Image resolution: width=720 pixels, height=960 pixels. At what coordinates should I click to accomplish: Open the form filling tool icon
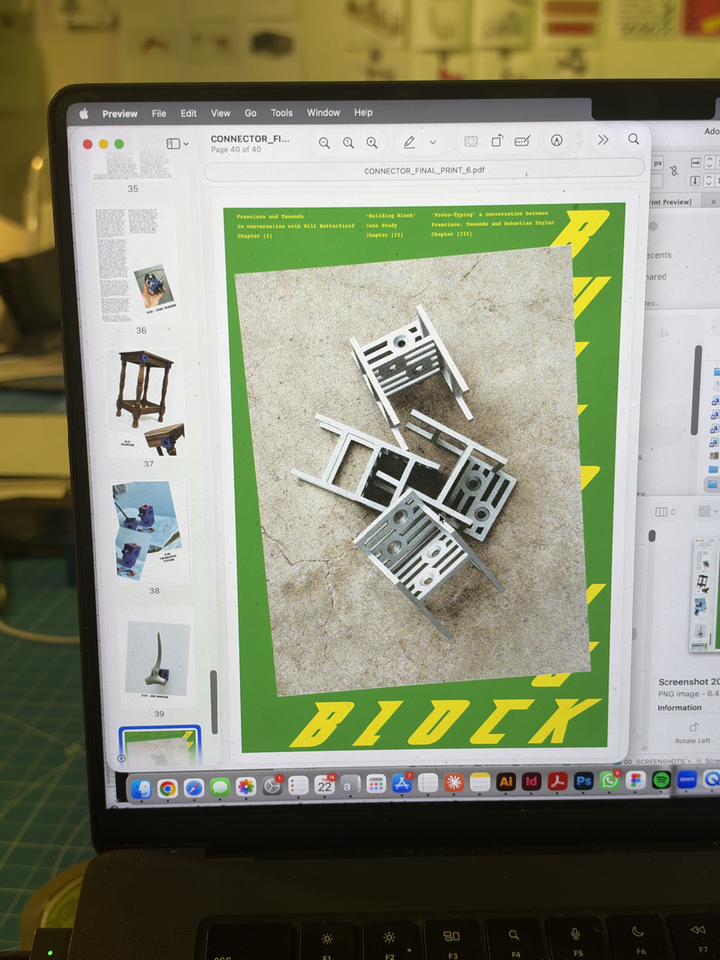pos(522,141)
